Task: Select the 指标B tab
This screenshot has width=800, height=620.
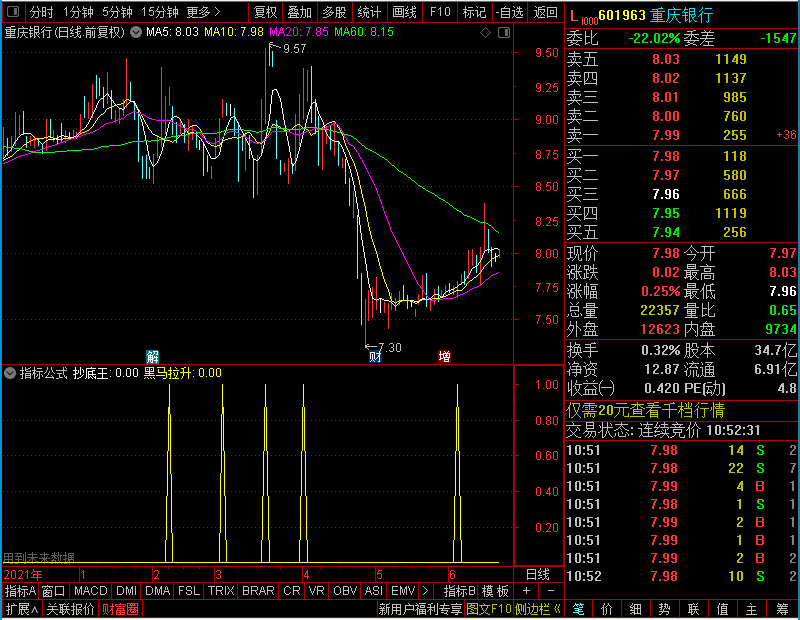Action: coord(459,591)
